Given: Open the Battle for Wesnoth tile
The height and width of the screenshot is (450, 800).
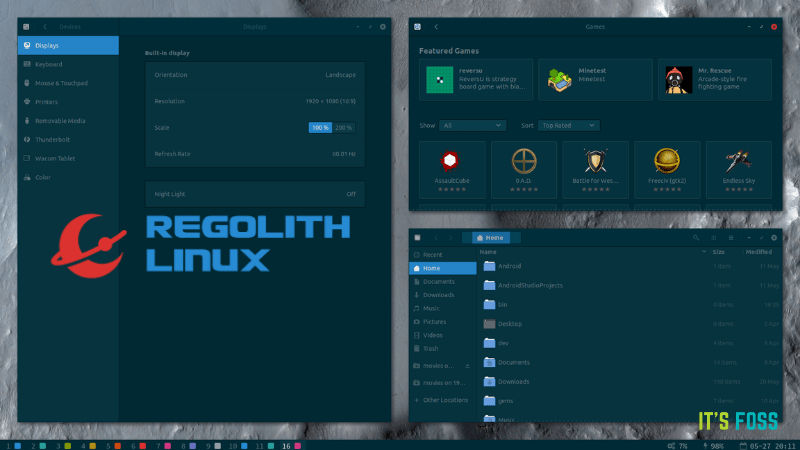Looking at the screenshot, I should click(595, 170).
